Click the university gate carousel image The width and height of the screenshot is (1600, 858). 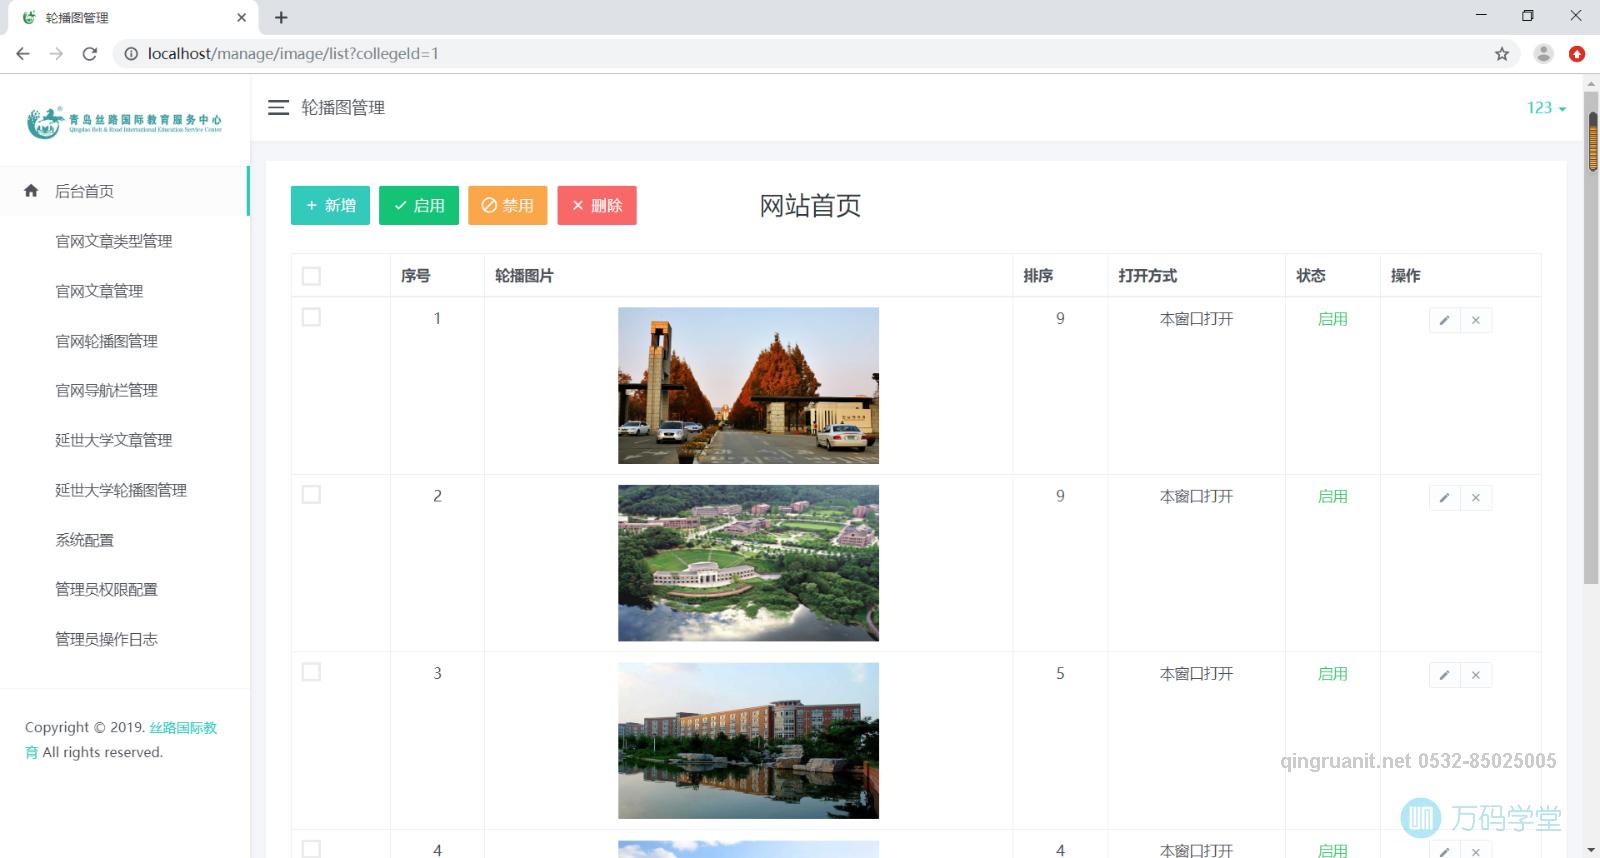pos(748,385)
